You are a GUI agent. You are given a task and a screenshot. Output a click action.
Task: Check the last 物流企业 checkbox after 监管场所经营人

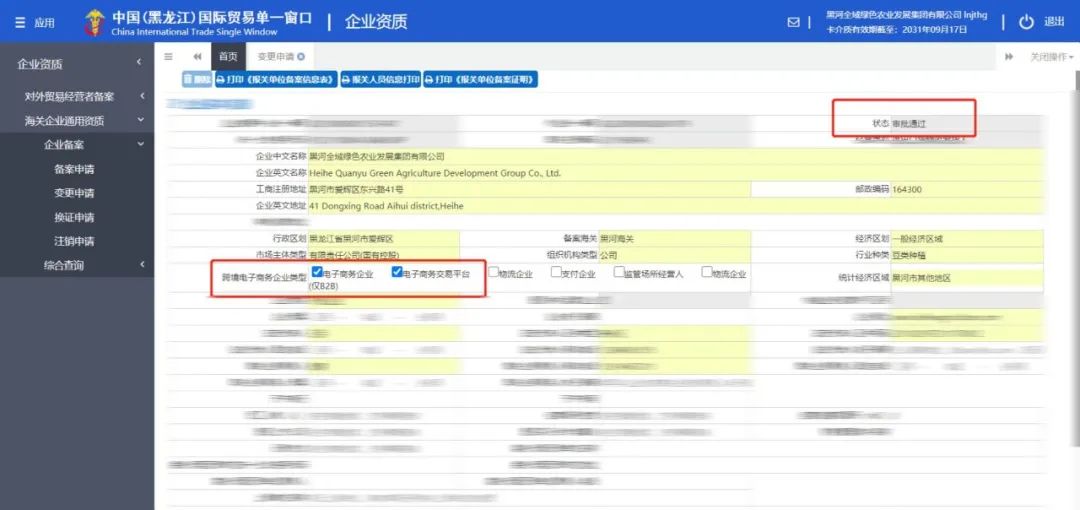pyautogui.click(x=707, y=272)
